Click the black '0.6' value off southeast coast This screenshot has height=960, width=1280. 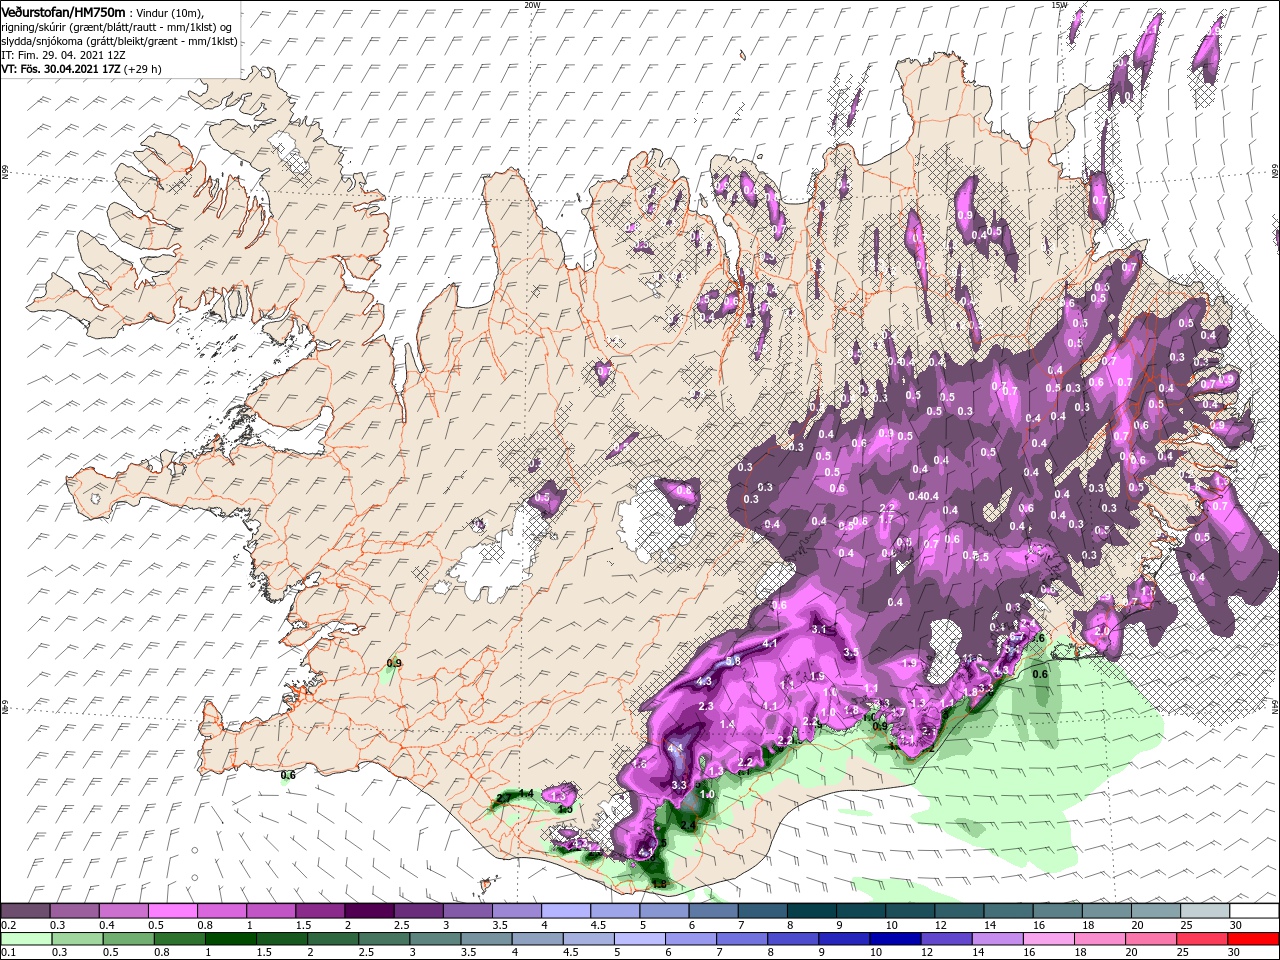(1040, 674)
